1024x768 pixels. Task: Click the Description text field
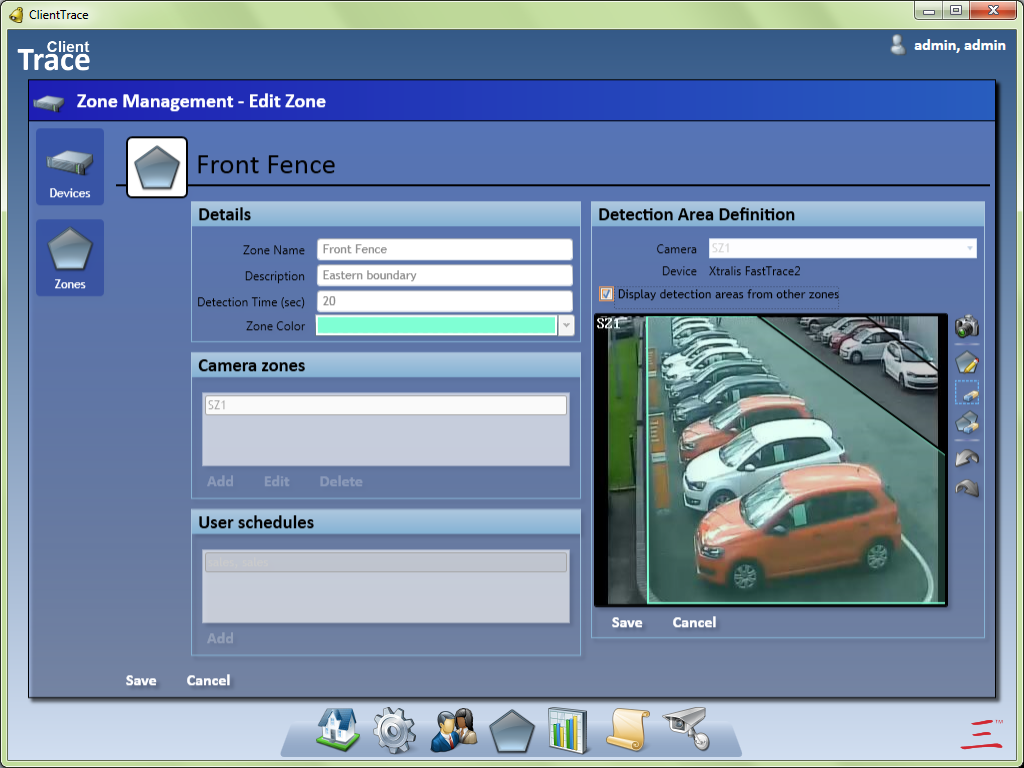445,276
